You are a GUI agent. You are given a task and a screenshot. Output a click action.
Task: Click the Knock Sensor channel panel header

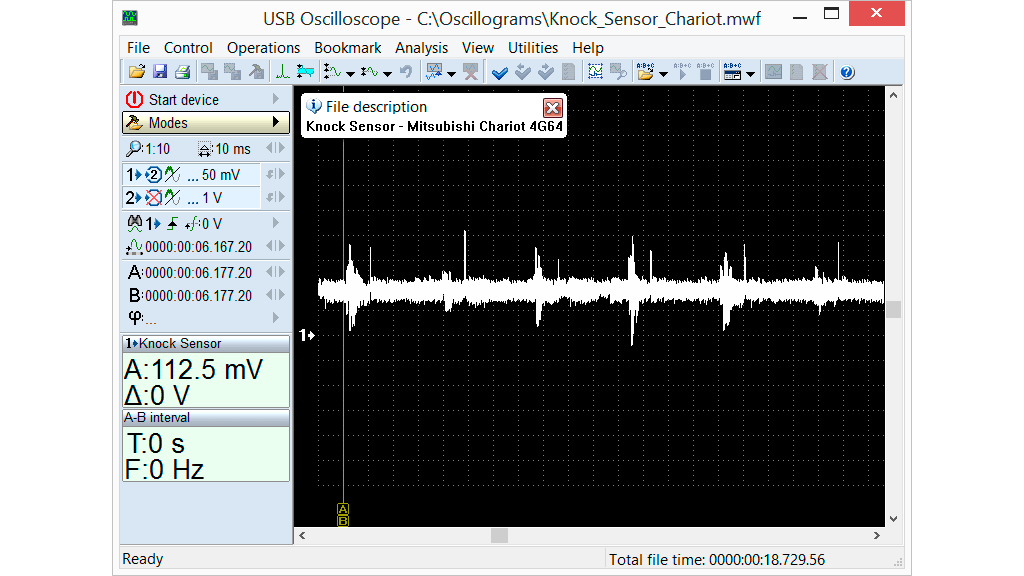pyautogui.click(x=206, y=344)
